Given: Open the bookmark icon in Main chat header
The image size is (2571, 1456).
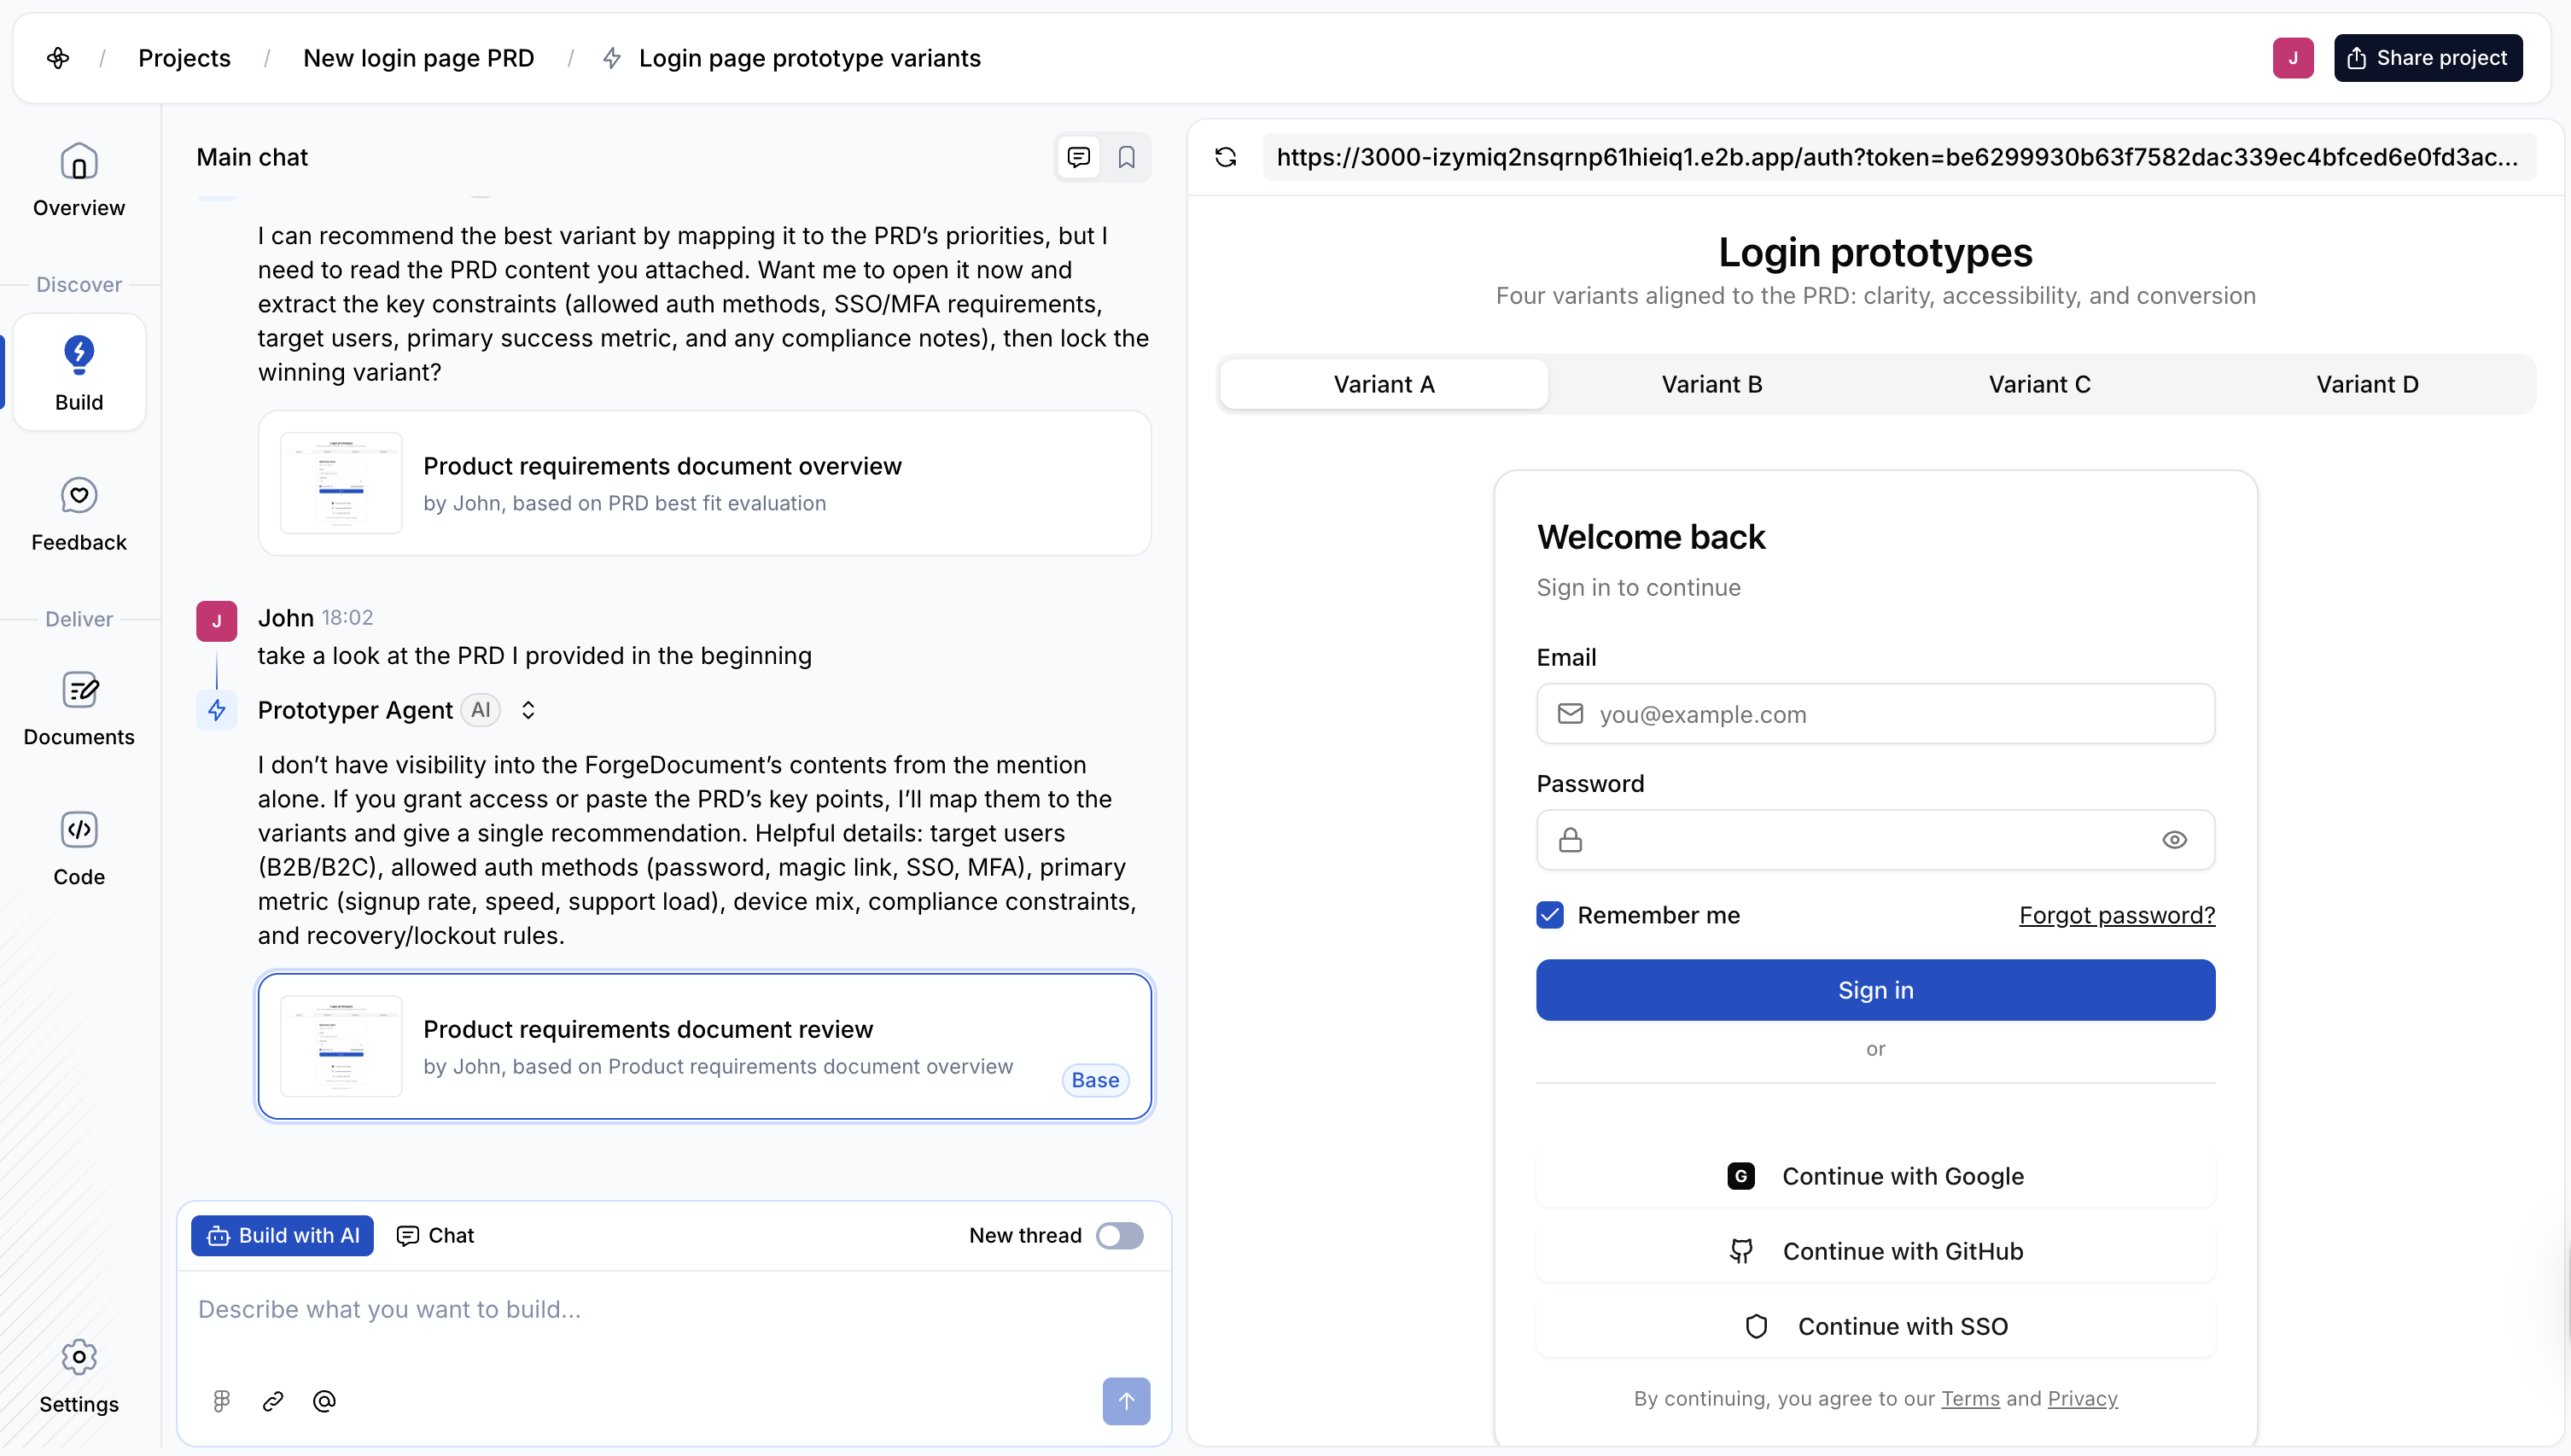Looking at the screenshot, I should 1126,157.
